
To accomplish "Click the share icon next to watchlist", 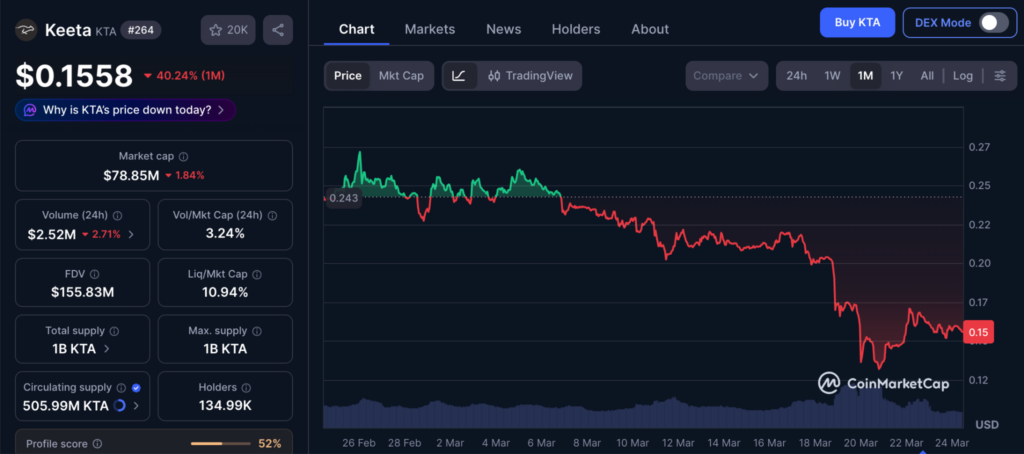I will point(277,30).
